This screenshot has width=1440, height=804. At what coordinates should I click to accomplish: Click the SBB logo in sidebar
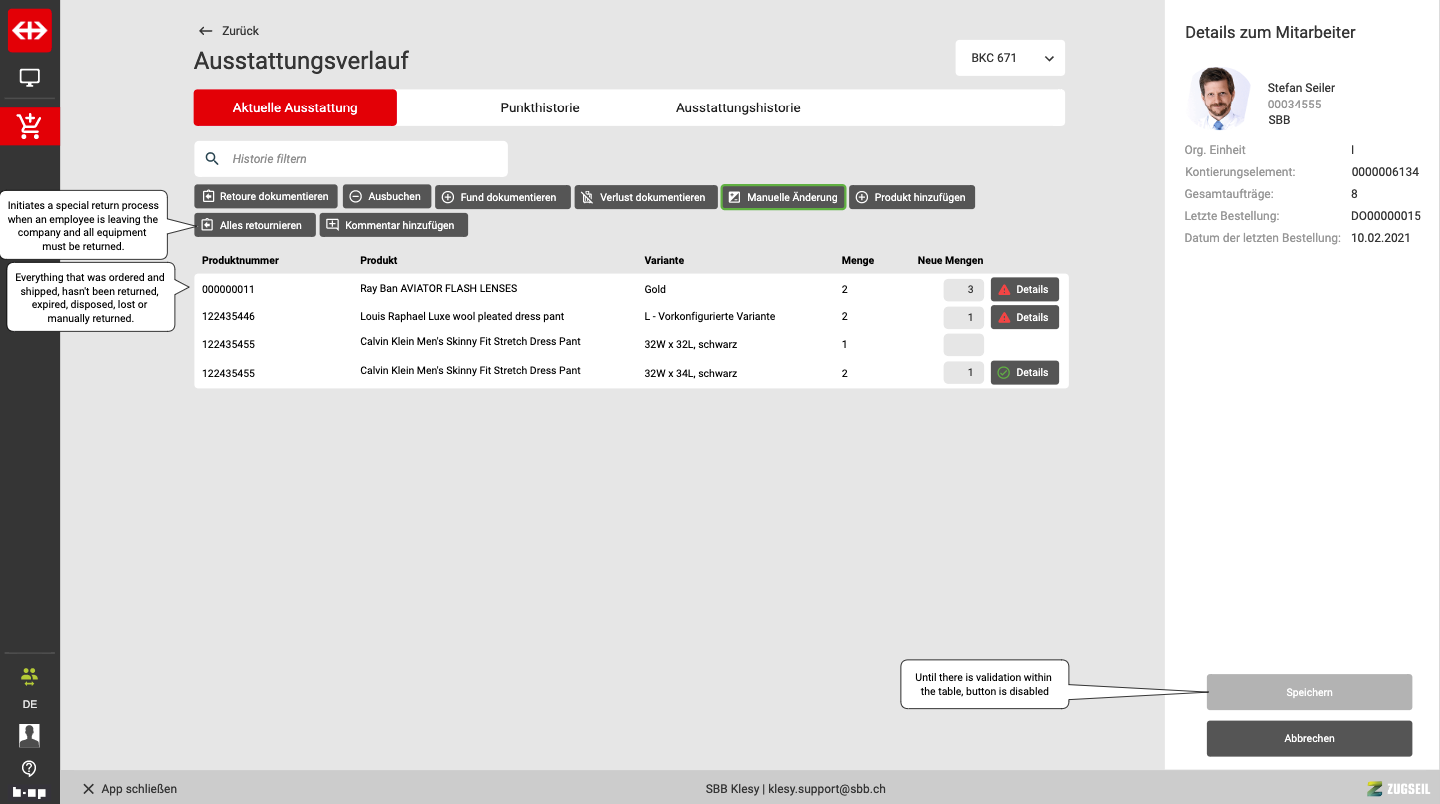click(x=30, y=30)
